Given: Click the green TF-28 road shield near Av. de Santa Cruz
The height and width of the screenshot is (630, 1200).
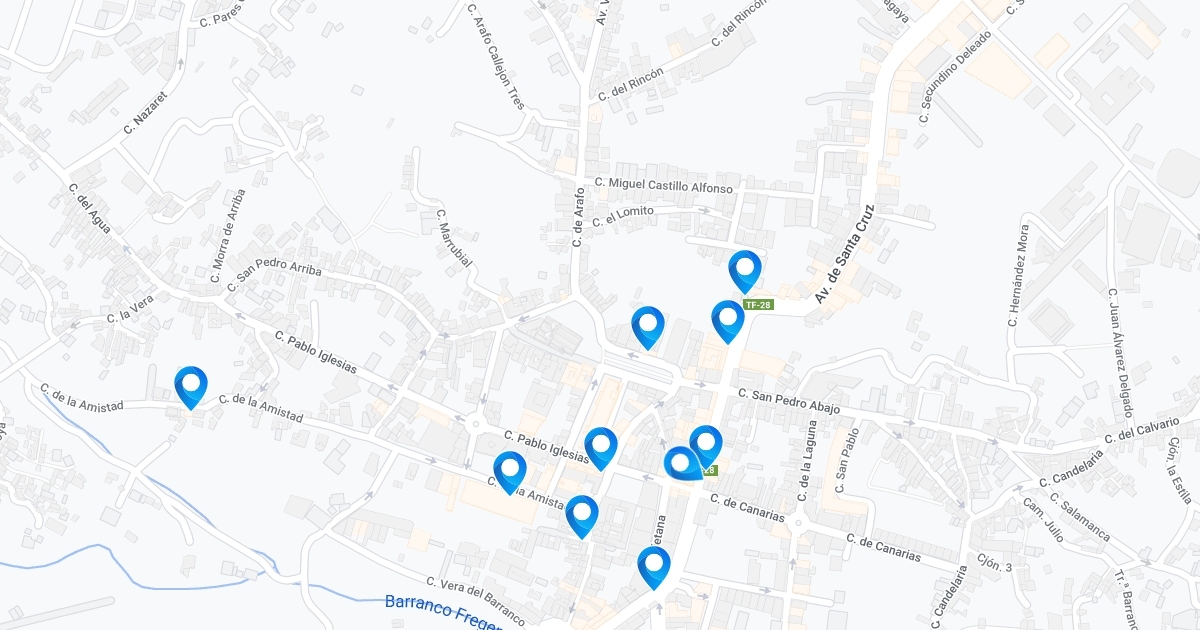Looking at the screenshot, I should point(759,304).
